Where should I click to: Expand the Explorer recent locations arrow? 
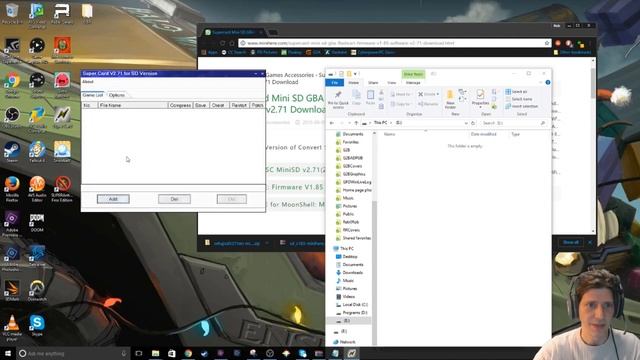point(349,123)
